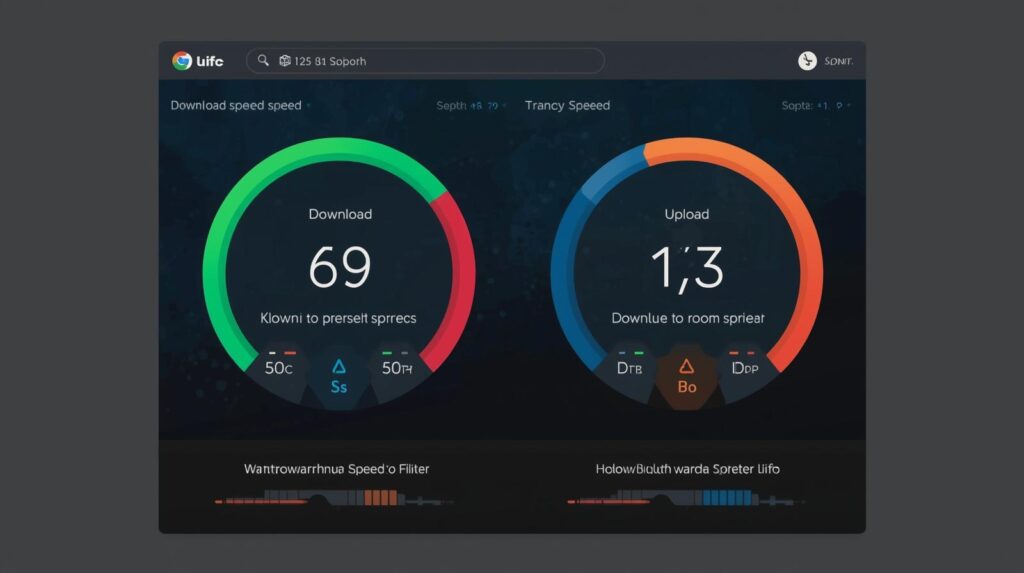Toggle the DTB indicator under Upload gauge
The width and height of the screenshot is (1024, 573).
pyautogui.click(x=629, y=367)
